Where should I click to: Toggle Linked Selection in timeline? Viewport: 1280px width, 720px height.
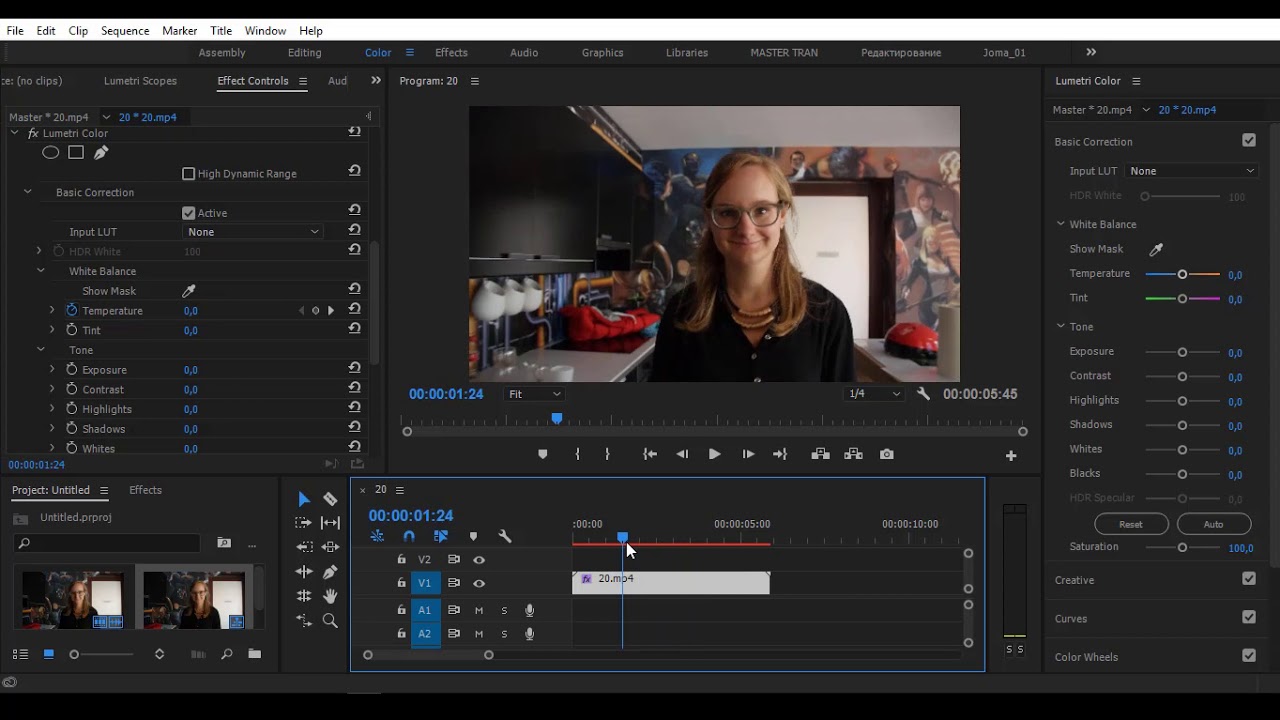[441, 537]
